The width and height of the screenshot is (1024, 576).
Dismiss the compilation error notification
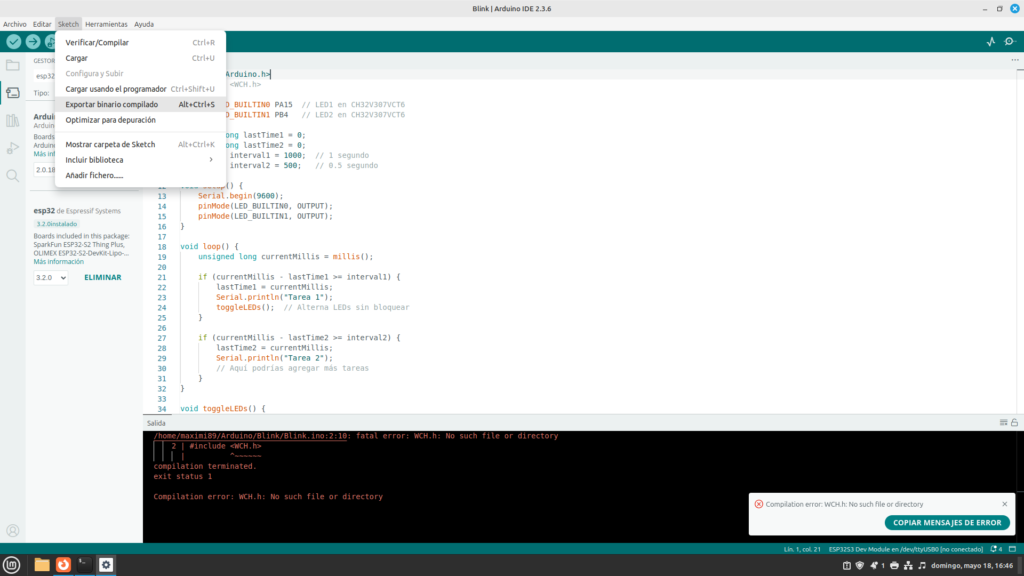[1005, 504]
